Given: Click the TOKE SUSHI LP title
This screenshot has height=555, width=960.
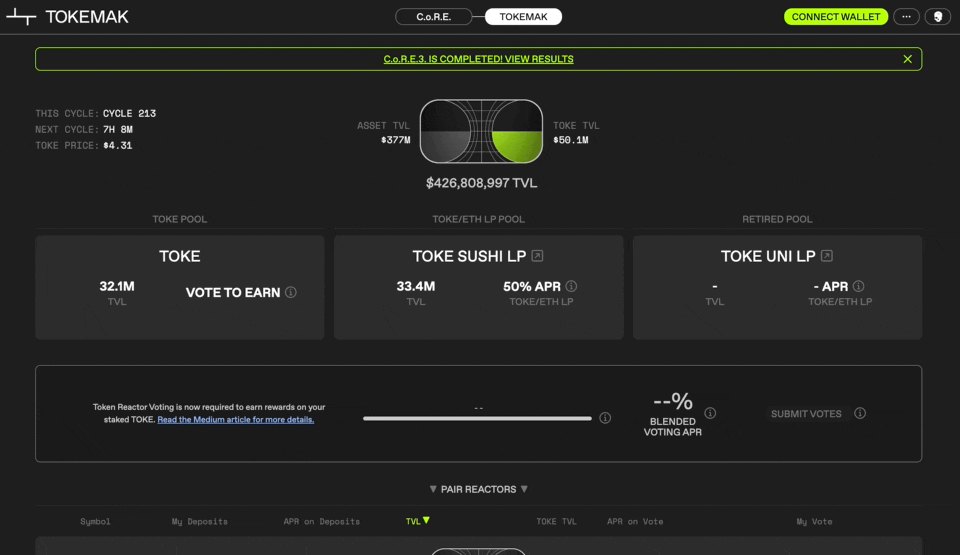Looking at the screenshot, I should (x=469, y=256).
